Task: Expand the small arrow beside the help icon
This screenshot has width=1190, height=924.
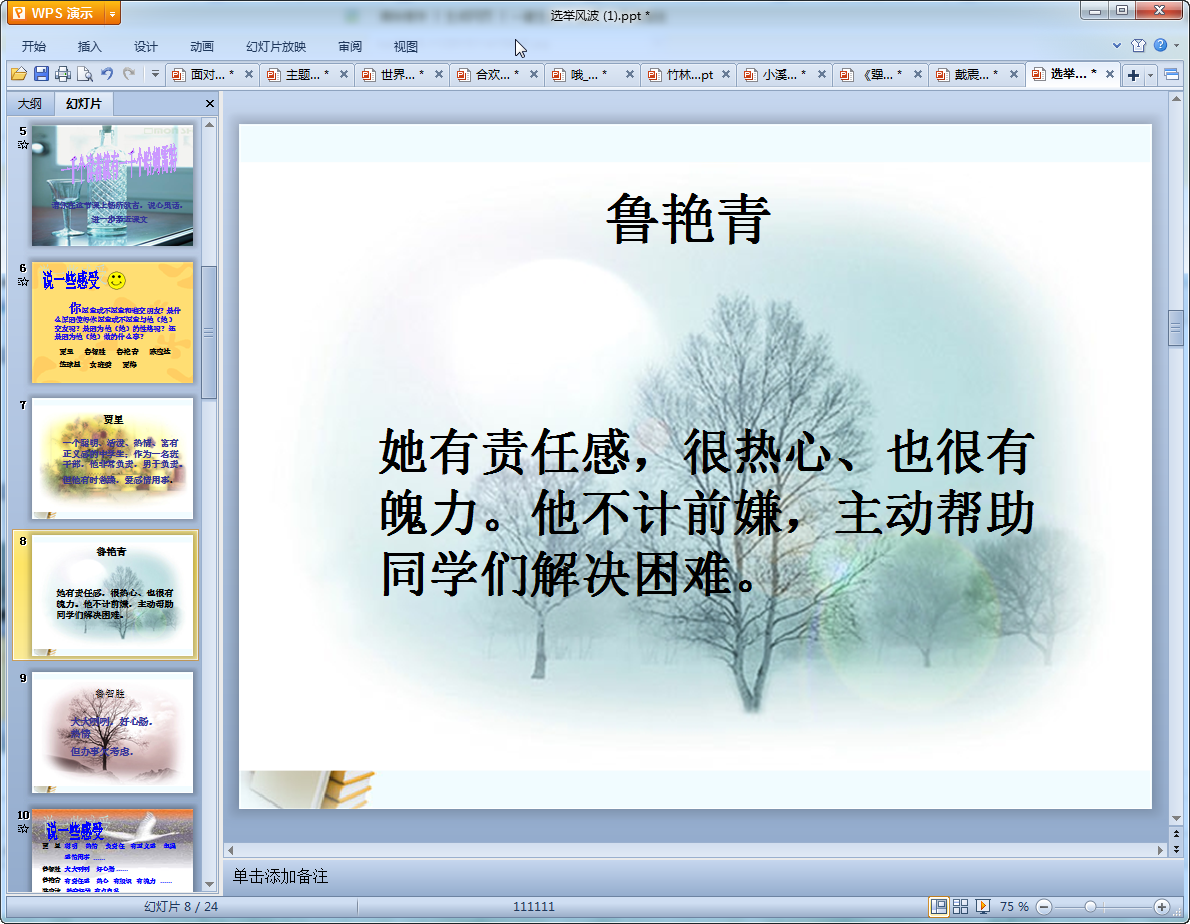Action: [x=1177, y=46]
